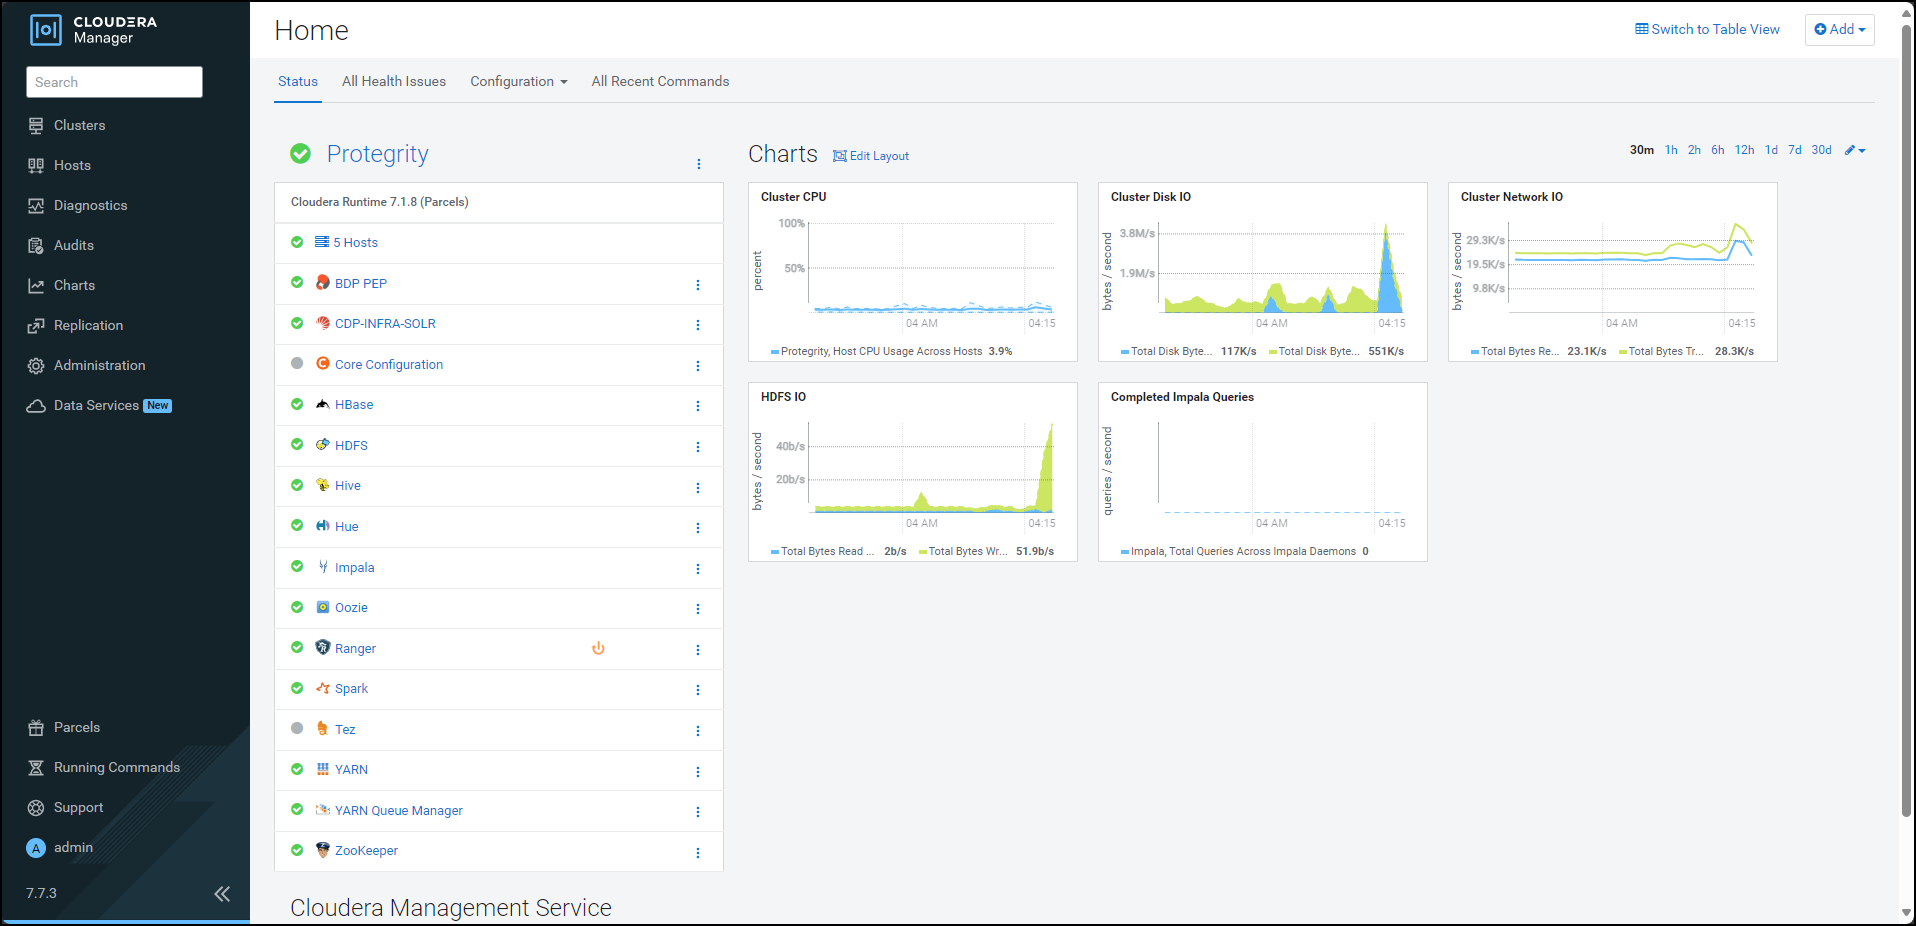Switch time range to 12h

pyautogui.click(x=1744, y=150)
